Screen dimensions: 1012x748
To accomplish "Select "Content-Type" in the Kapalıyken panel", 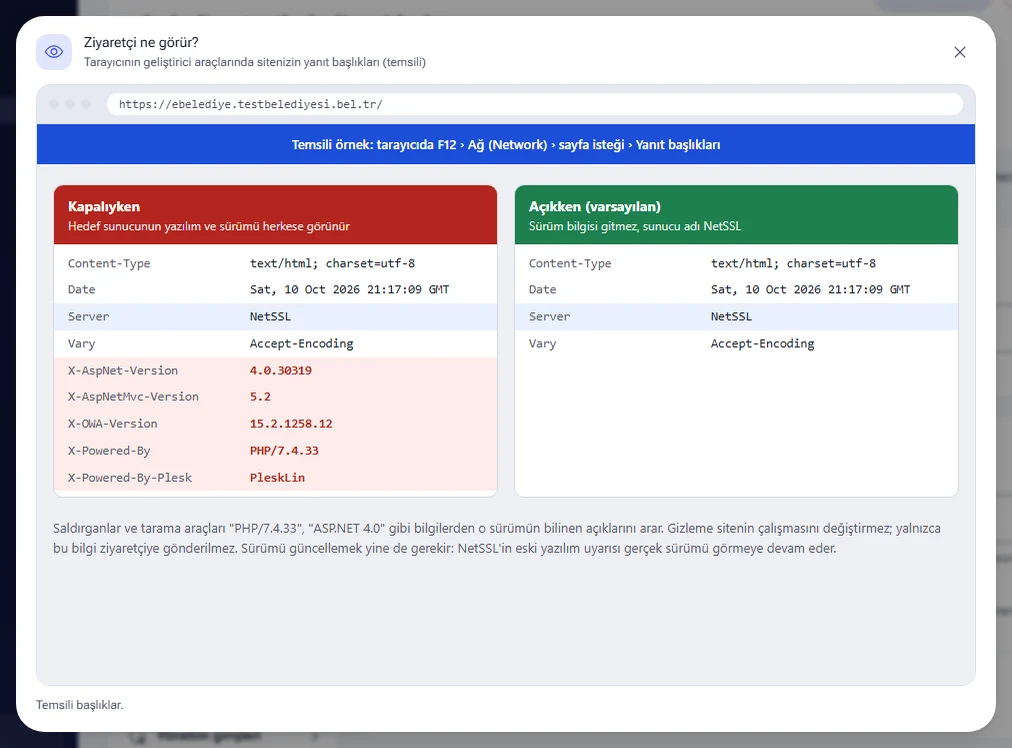I will (x=109, y=263).
